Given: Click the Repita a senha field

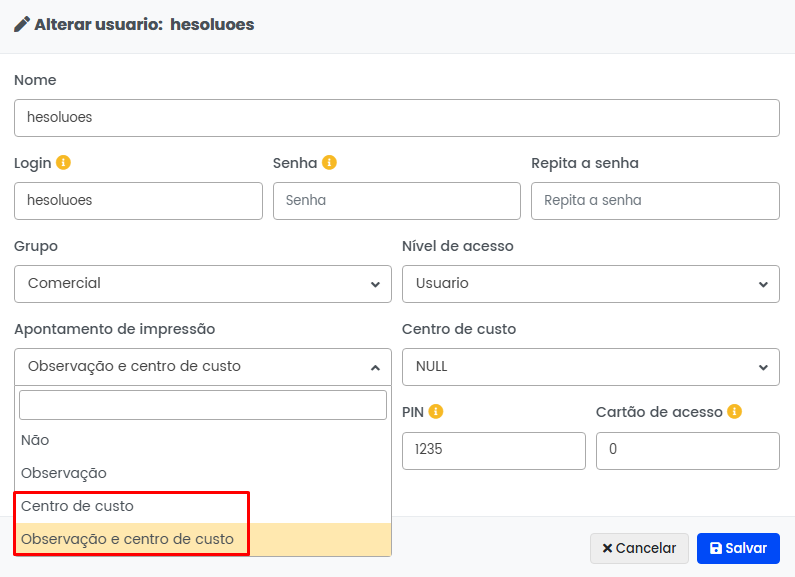Looking at the screenshot, I should pos(654,200).
